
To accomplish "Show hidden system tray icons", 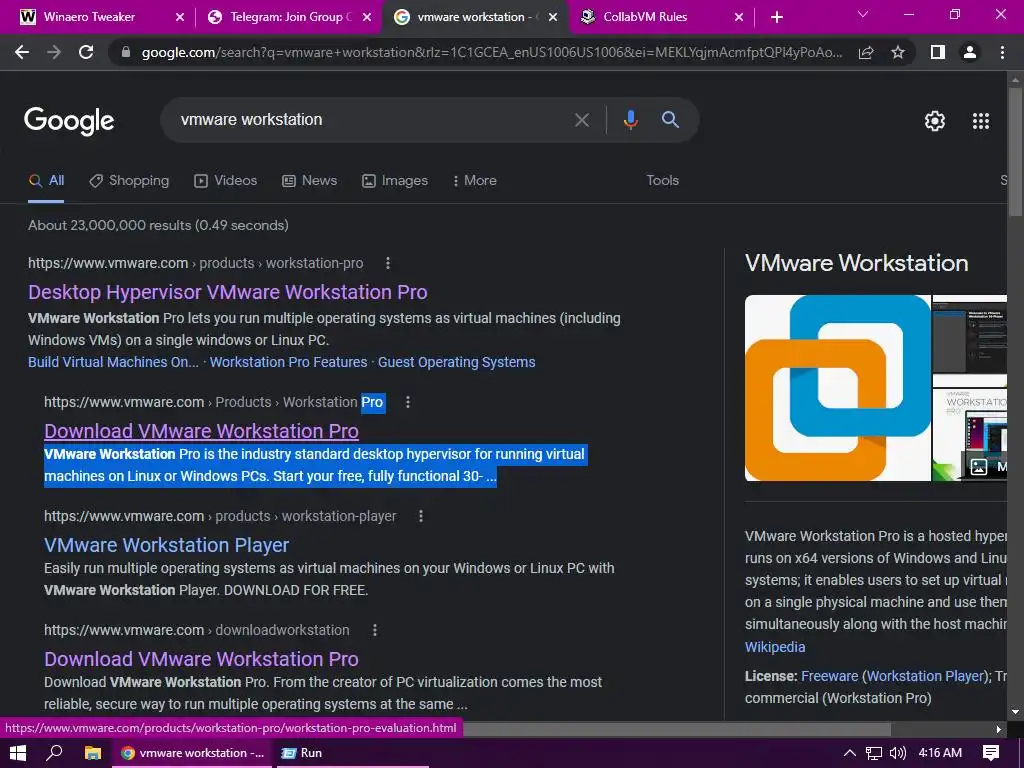I will point(850,753).
